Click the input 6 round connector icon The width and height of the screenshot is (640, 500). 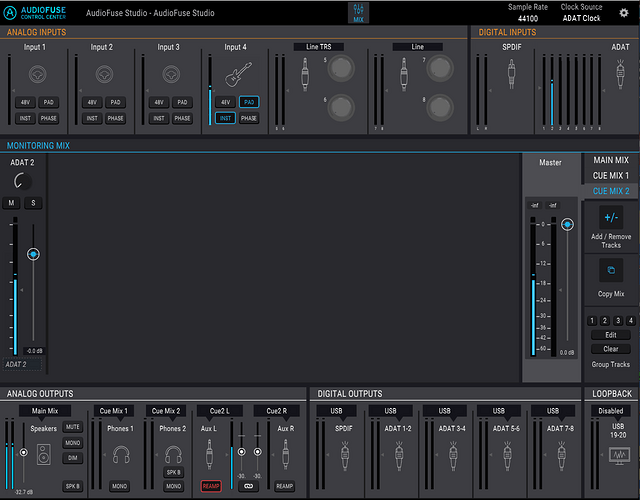341,107
